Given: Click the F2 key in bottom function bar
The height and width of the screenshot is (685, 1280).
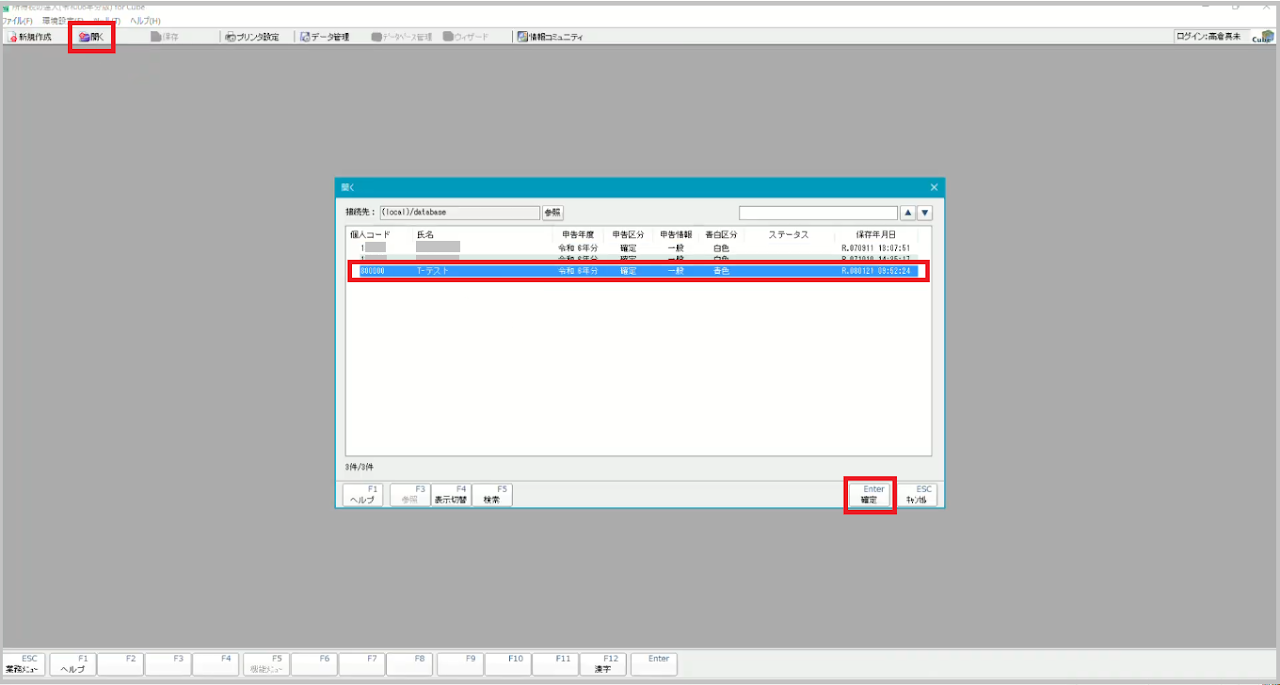Looking at the screenshot, I should click(121, 664).
